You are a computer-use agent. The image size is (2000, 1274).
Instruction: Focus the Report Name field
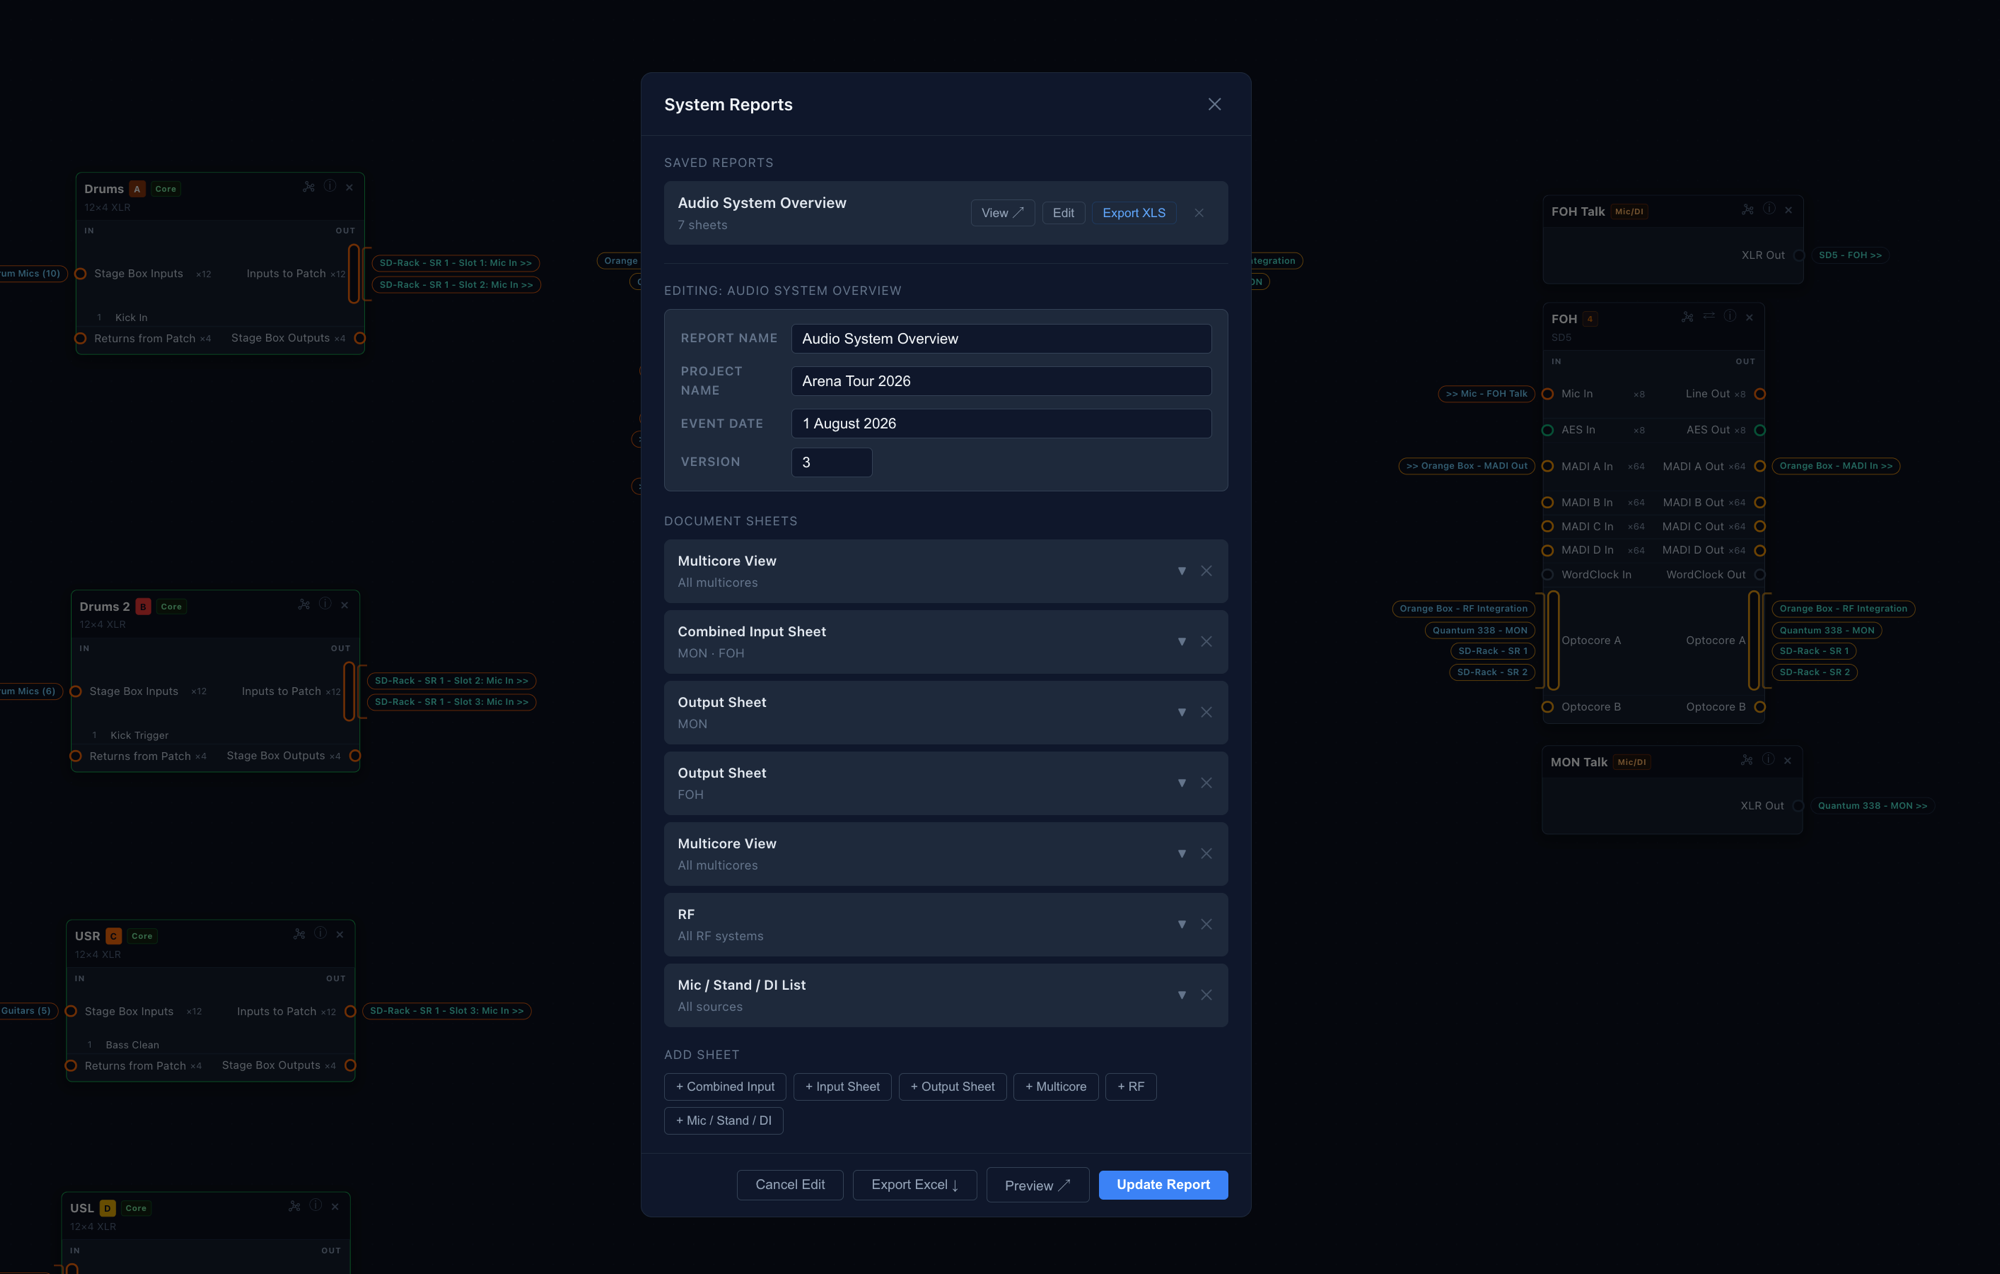point(1001,339)
